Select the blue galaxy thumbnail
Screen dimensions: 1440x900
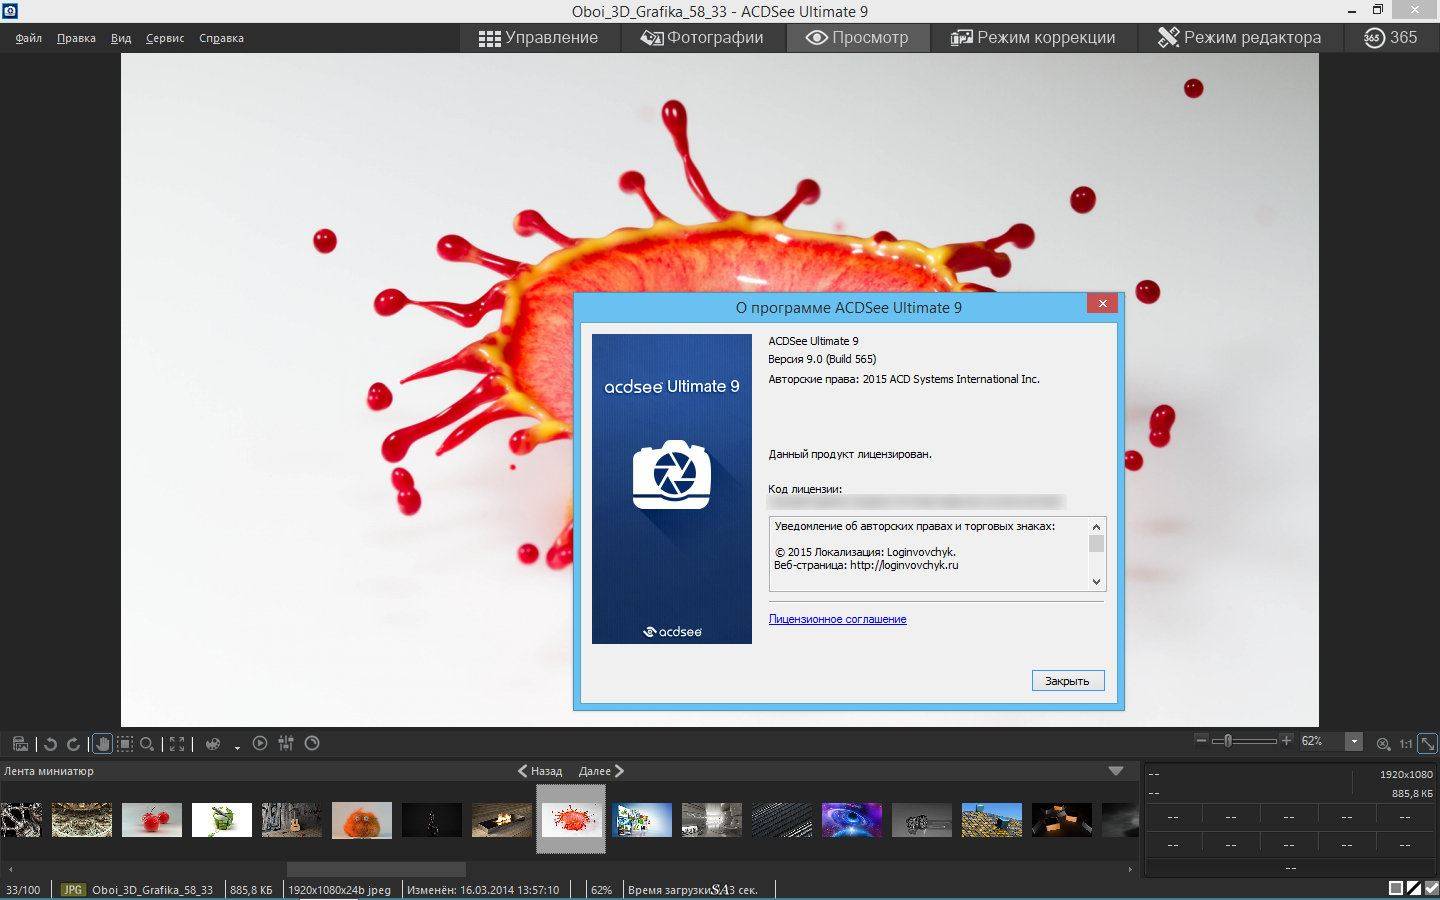[x=852, y=819]
